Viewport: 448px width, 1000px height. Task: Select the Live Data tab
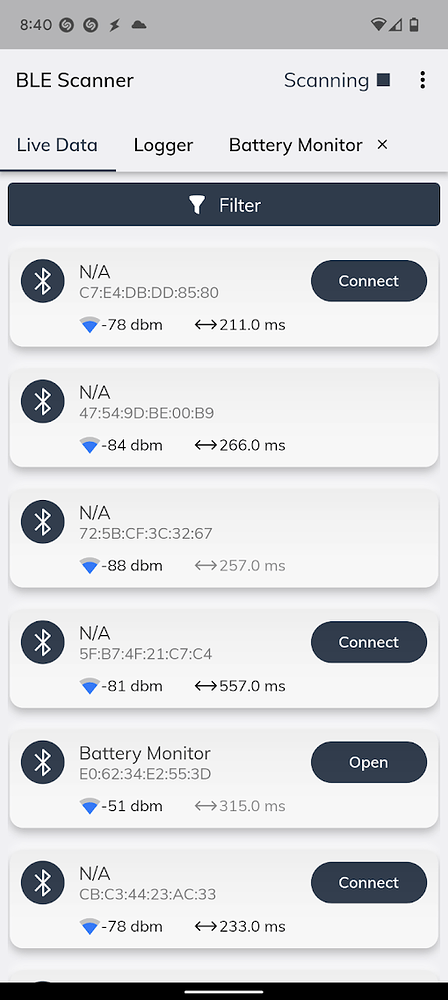click(x=57, y=145)
